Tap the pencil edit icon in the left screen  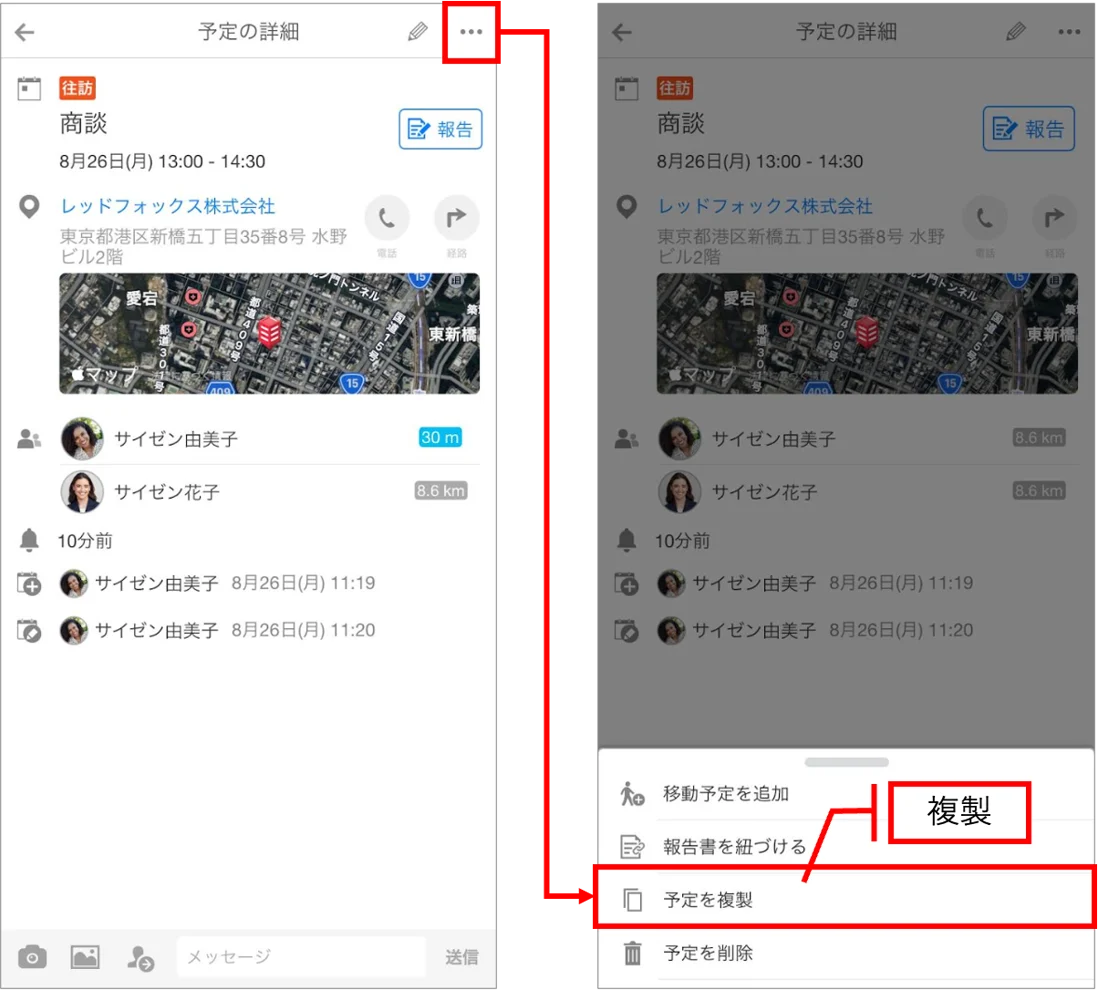417,32
